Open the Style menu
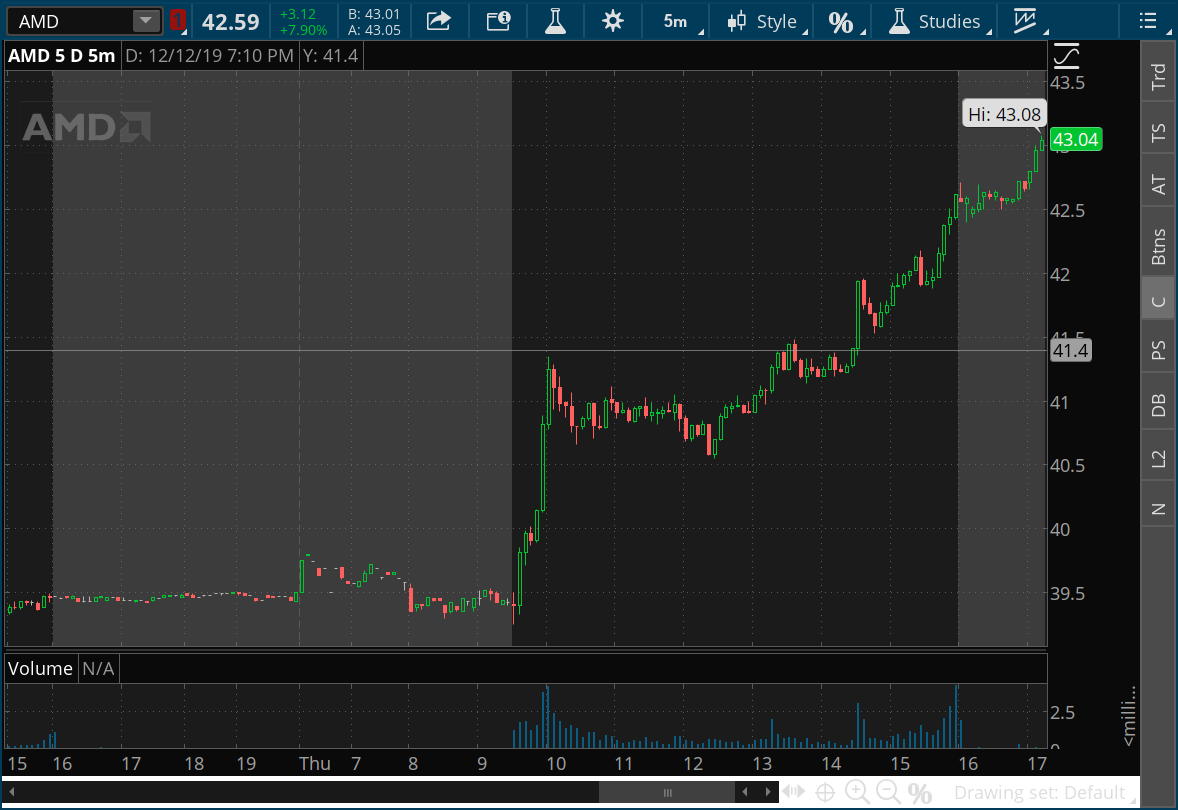 (766, 21)
